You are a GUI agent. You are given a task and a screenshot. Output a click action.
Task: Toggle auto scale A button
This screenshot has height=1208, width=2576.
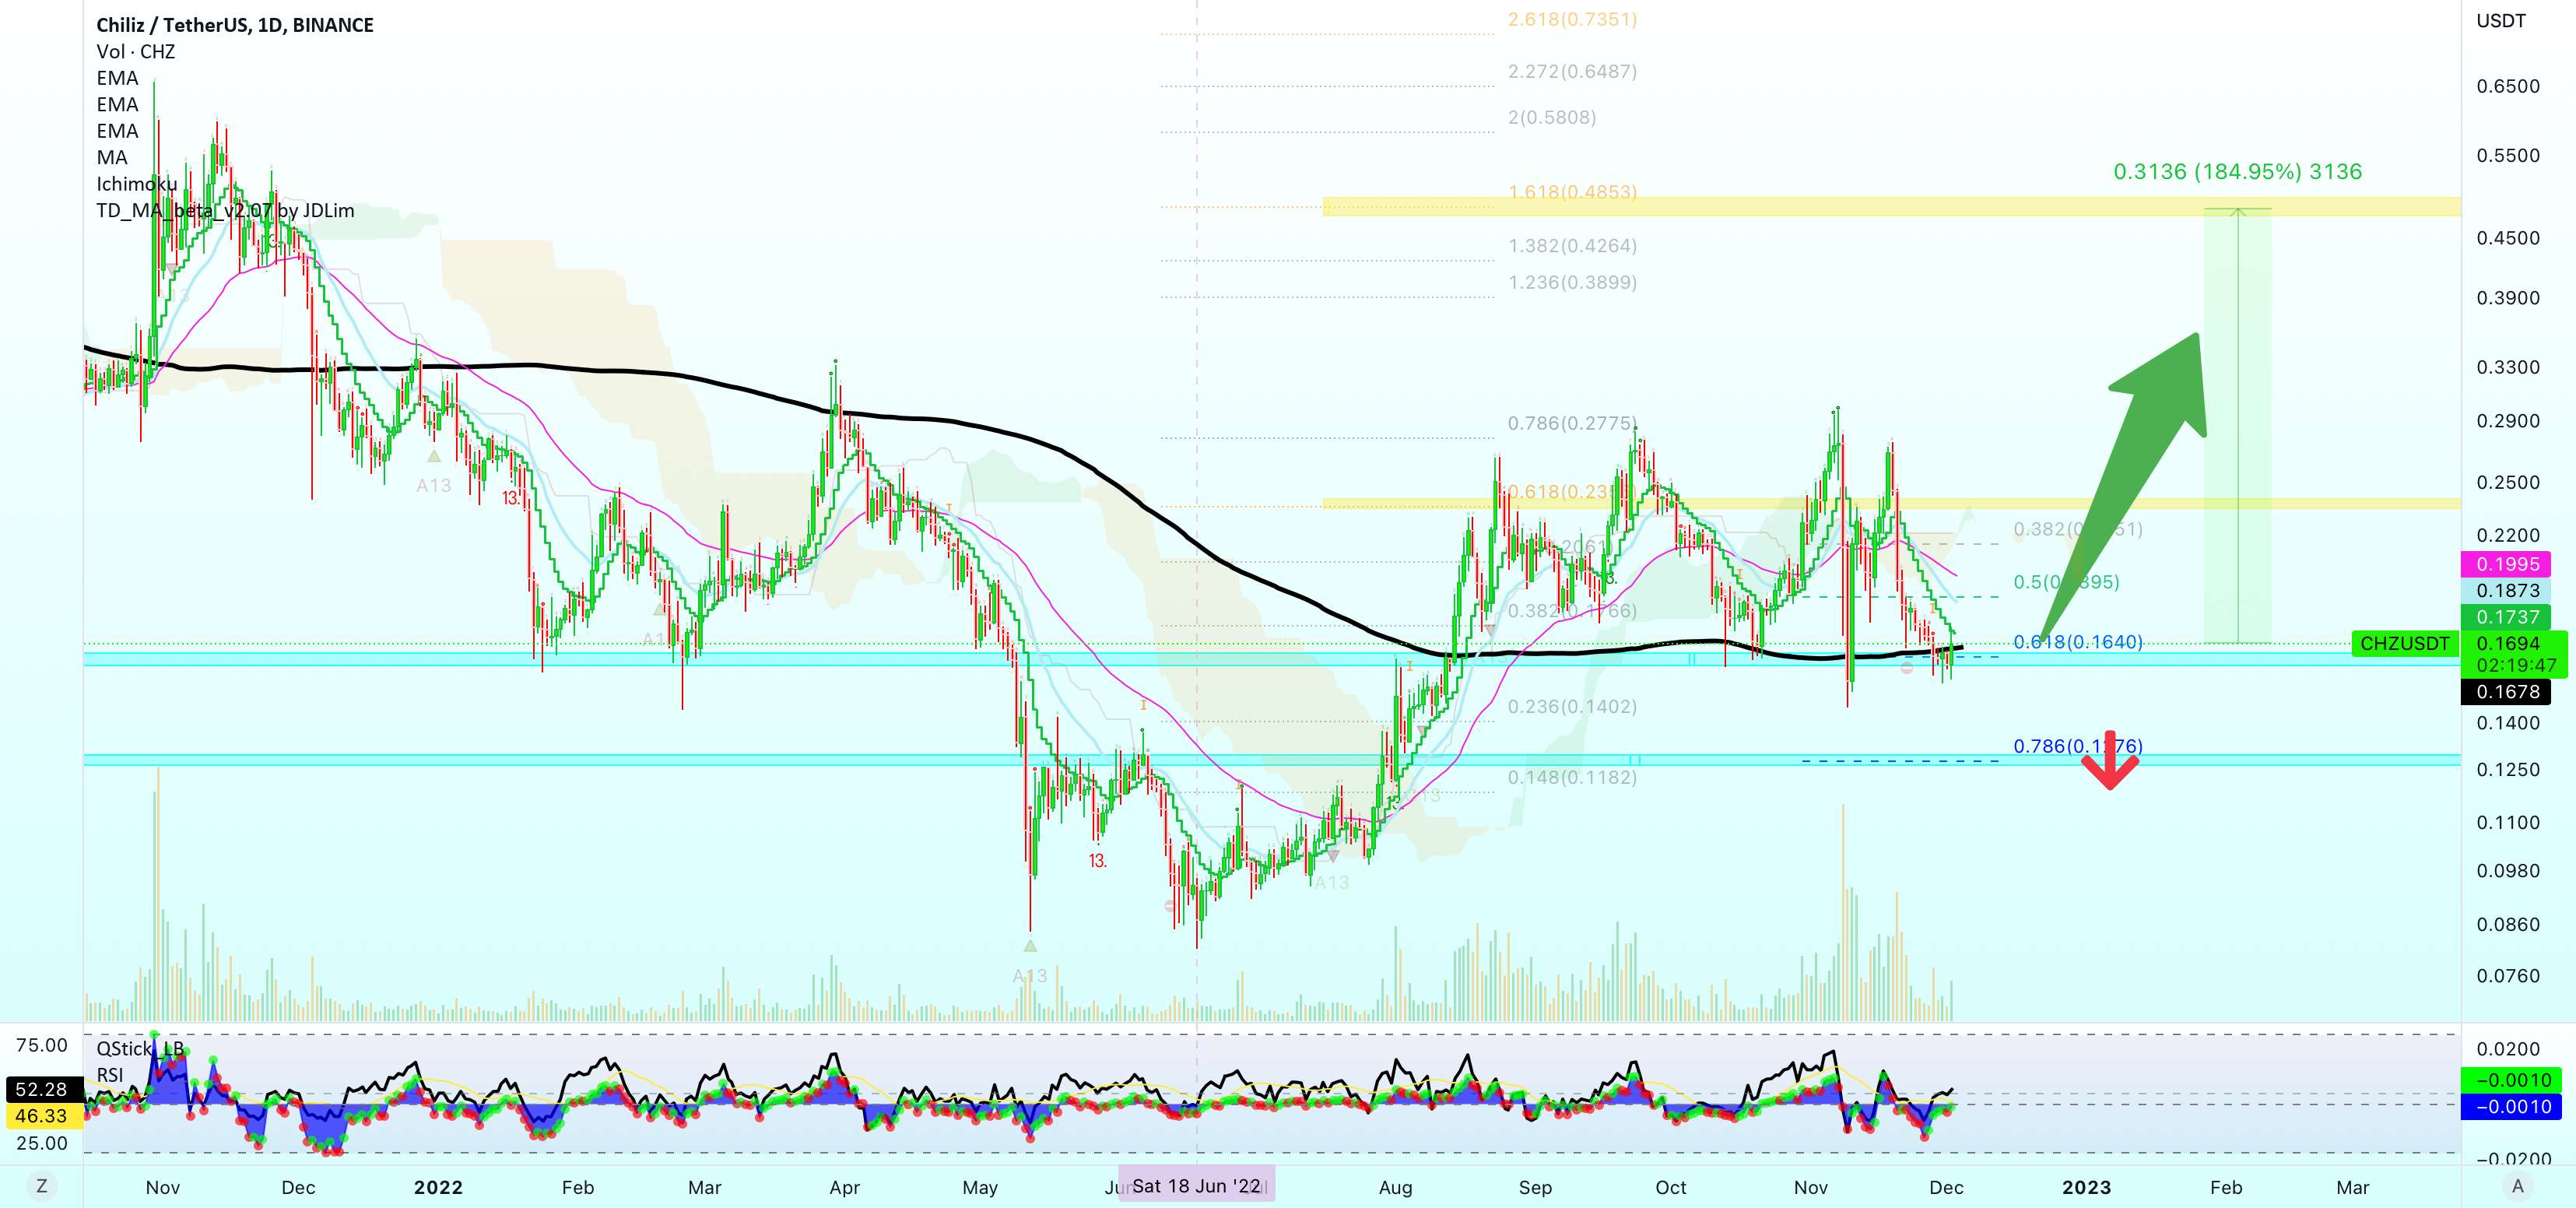[2518, 1186]
